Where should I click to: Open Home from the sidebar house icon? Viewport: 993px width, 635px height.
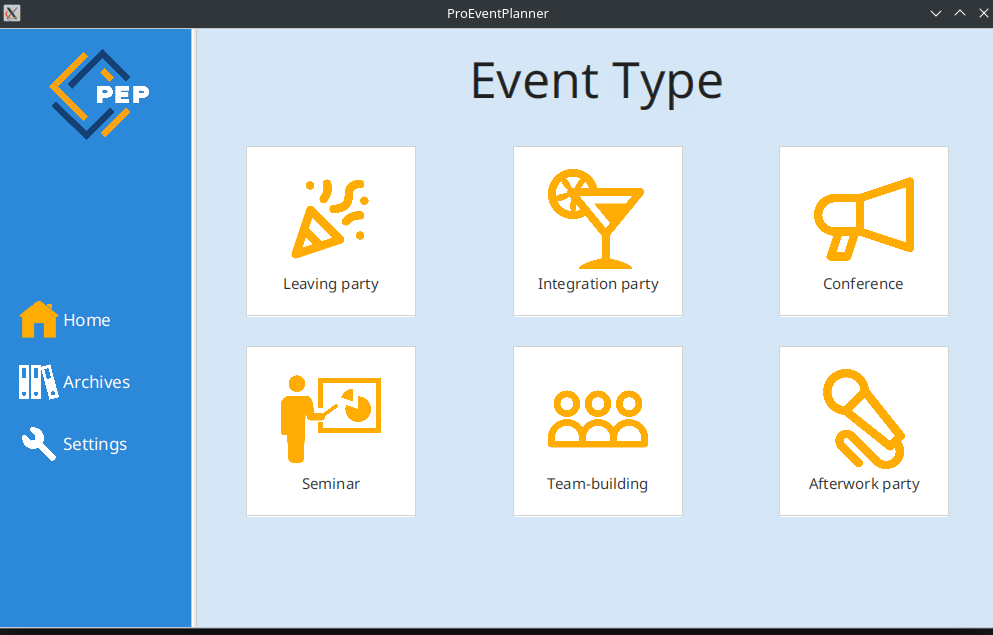[36, 318]
